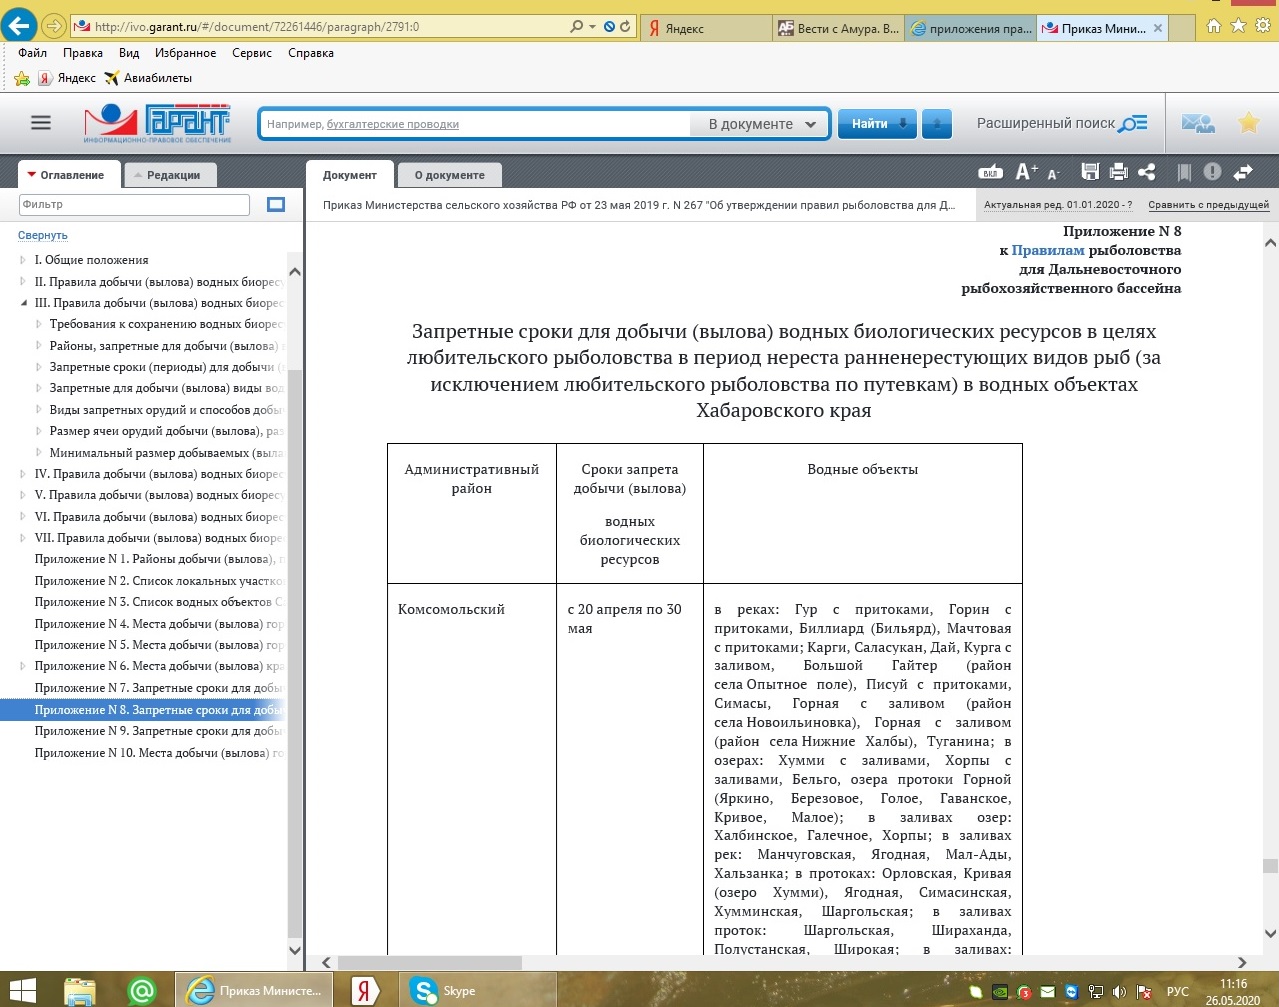This screenshot has width=1279, height=1007.
Task: Open the hamburger main menu
Action: (x=41, y=123)
